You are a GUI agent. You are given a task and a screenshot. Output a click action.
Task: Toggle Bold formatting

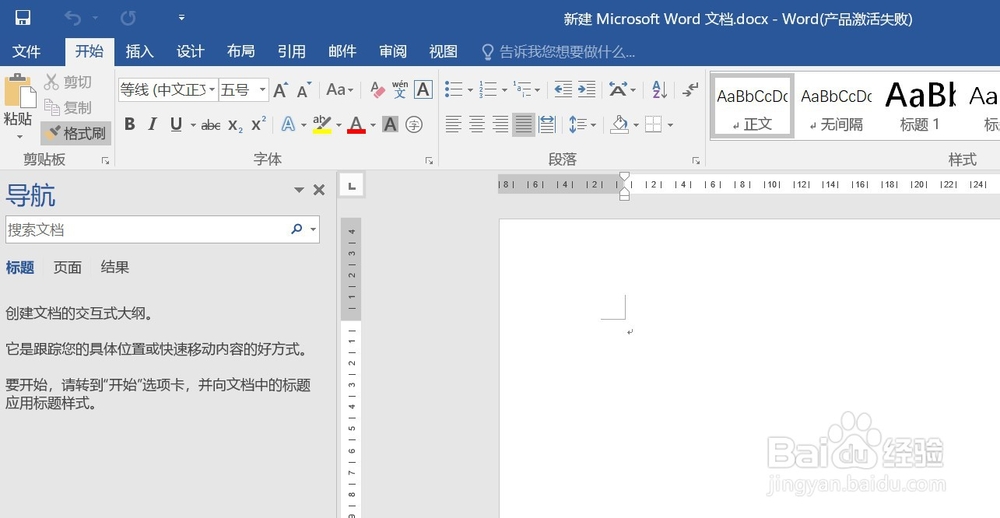coord(129,124)
